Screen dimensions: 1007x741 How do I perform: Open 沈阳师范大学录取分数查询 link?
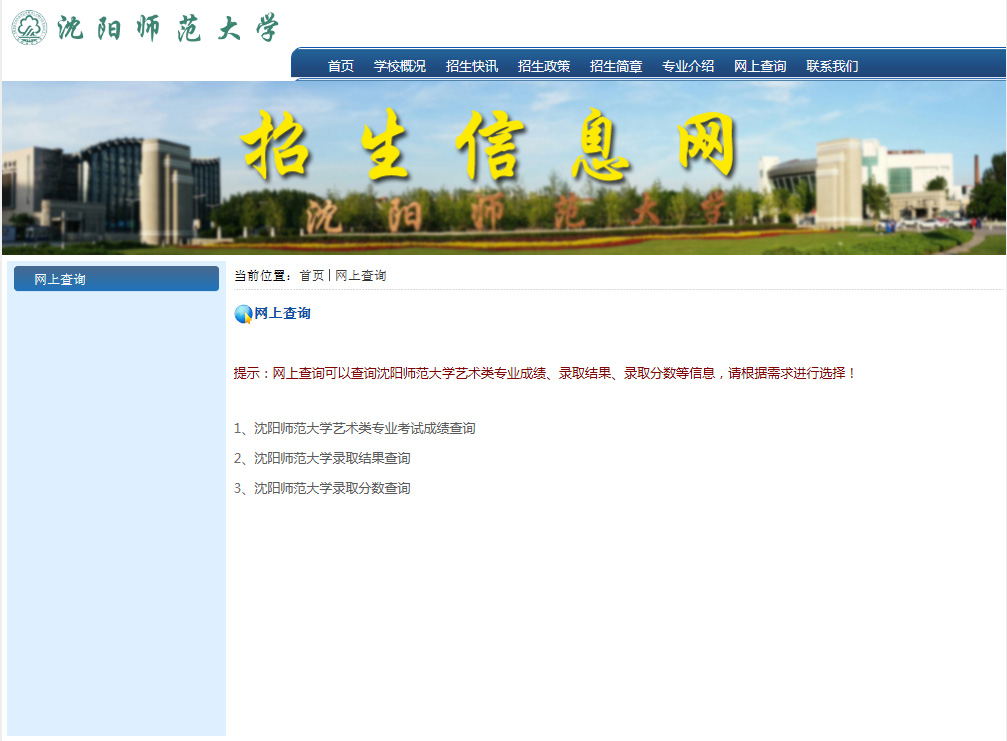[x=332, y=489]
